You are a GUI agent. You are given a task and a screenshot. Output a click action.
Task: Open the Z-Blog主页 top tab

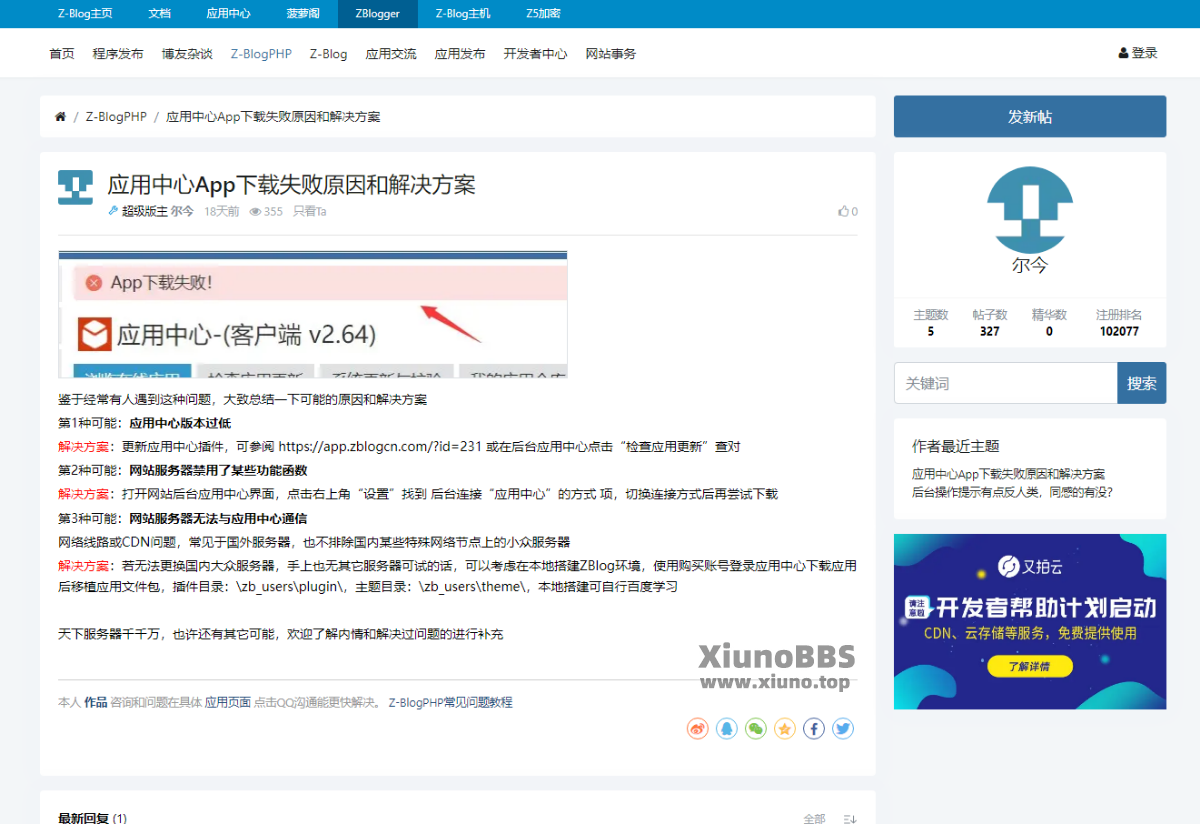click(85, 14)
